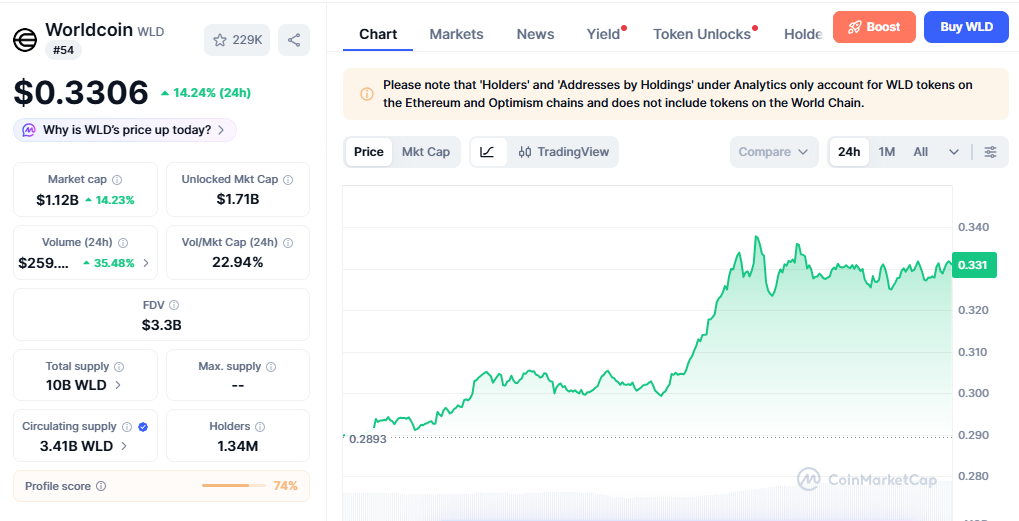This screenshot has height=521, width=1019.
Task: Open the Volume (24h) info icon
Action: 123,243
